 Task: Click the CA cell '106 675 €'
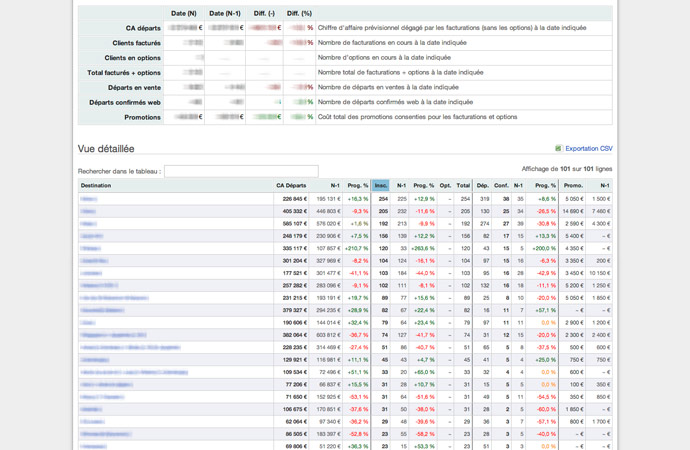pyautogui.click(x=294, y=409)
